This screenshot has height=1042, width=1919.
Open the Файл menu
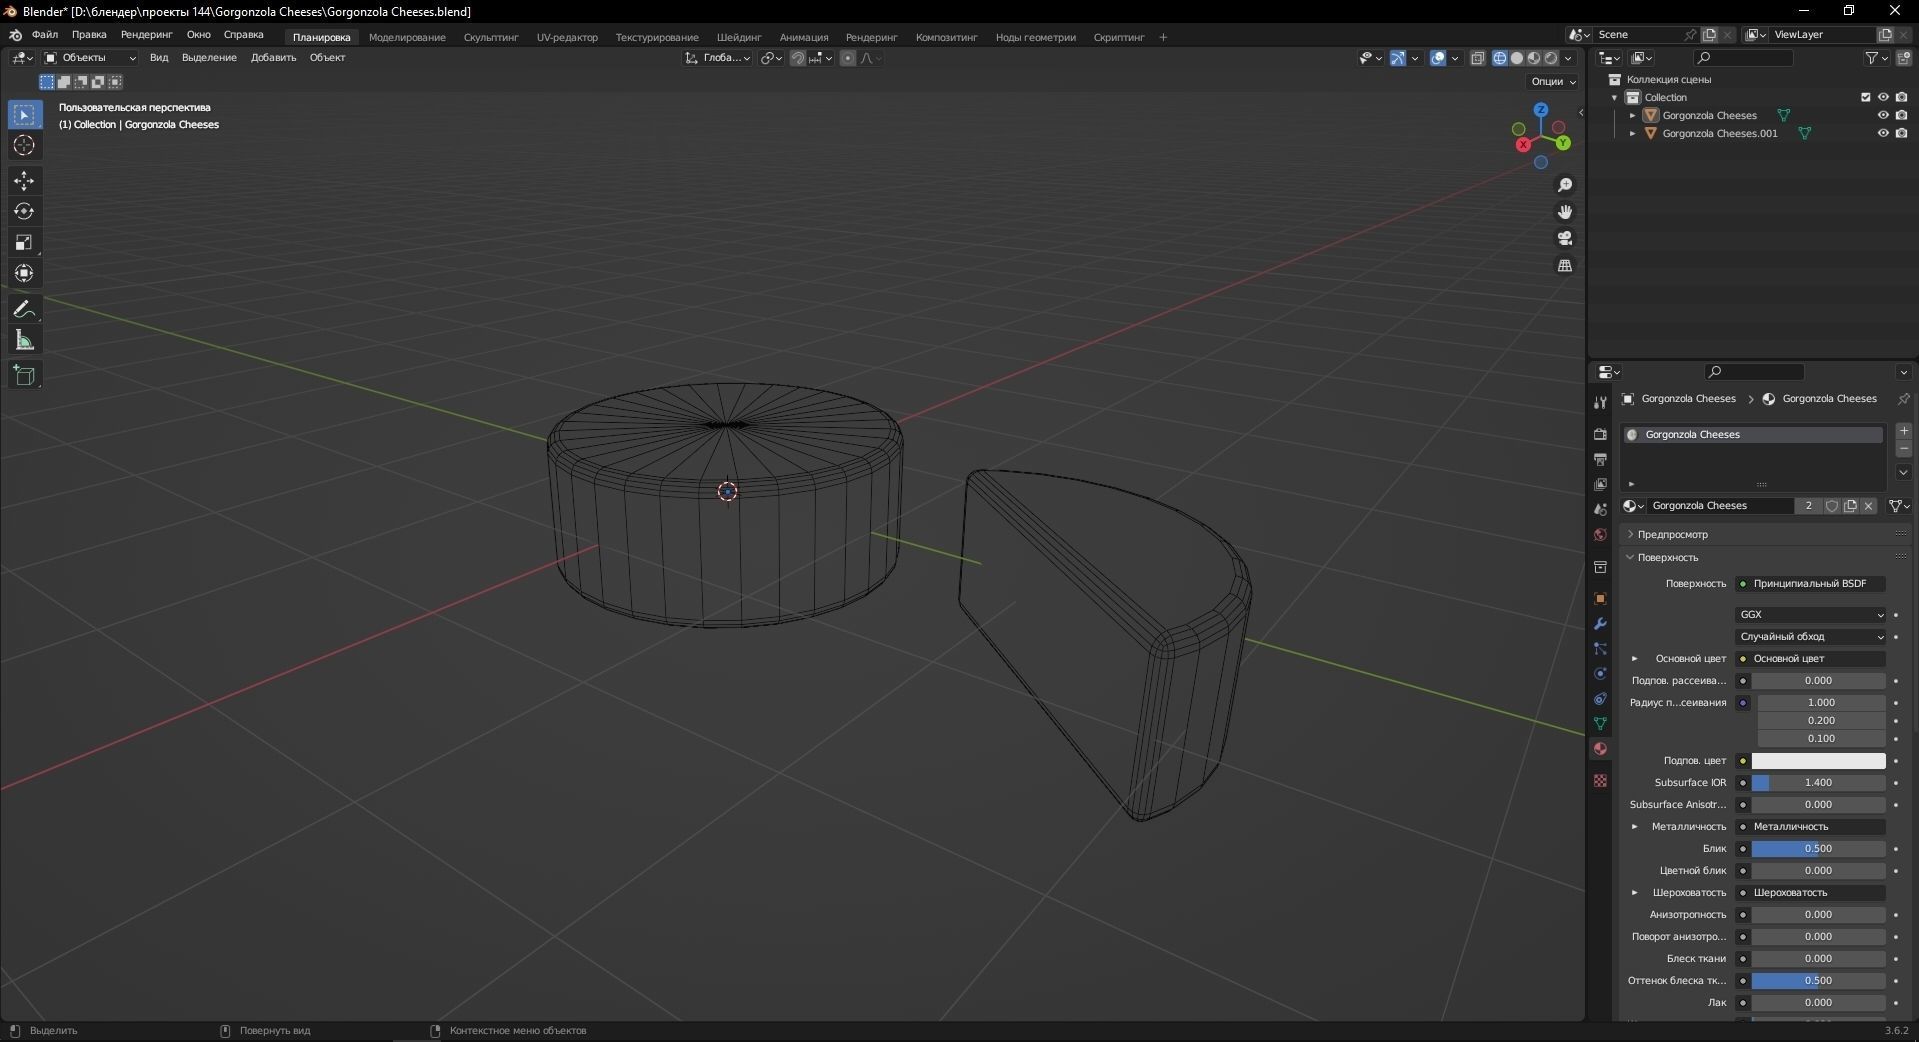coord(45,35)
